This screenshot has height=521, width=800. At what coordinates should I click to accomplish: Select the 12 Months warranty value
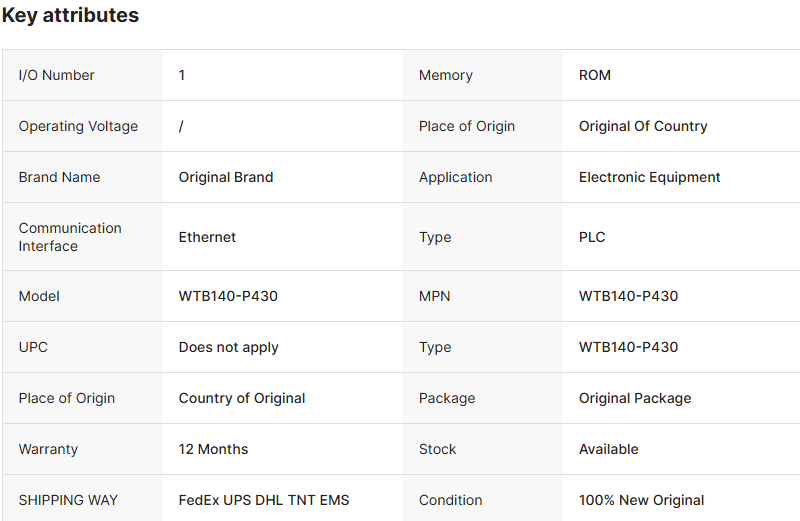point(213,449)
